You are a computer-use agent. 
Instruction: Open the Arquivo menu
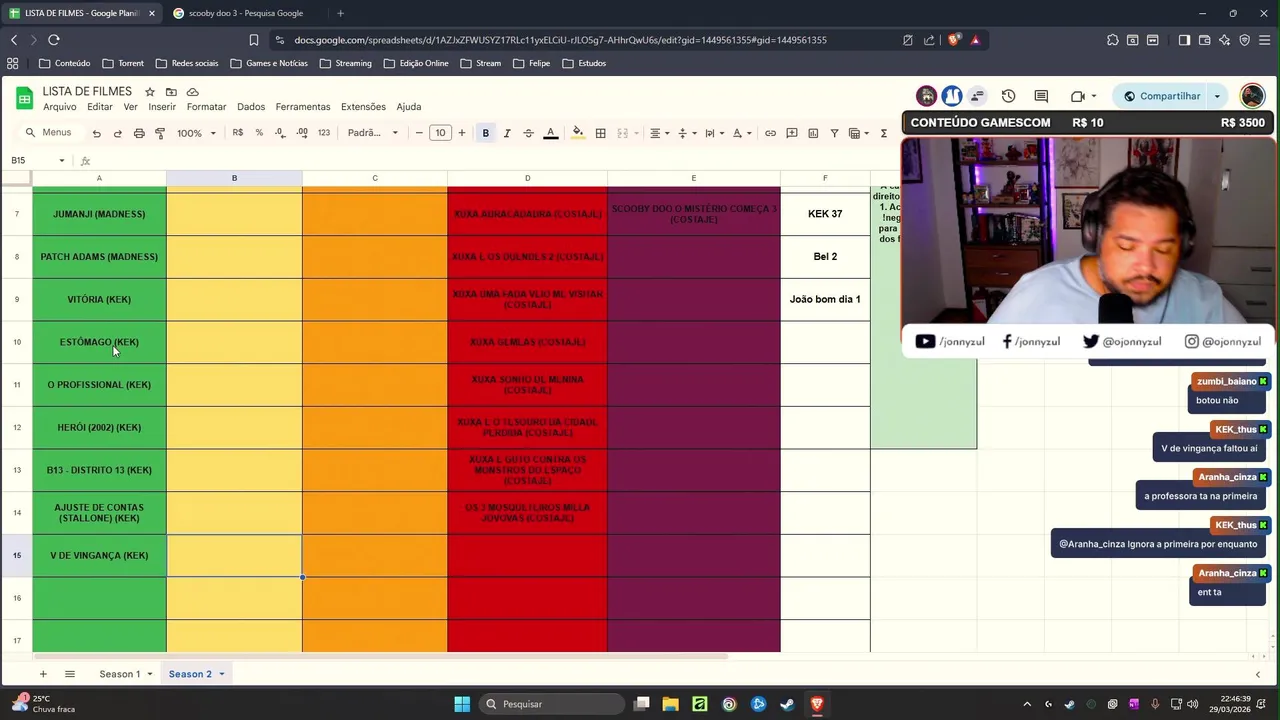pyautogui.click(x=59, y=107)
